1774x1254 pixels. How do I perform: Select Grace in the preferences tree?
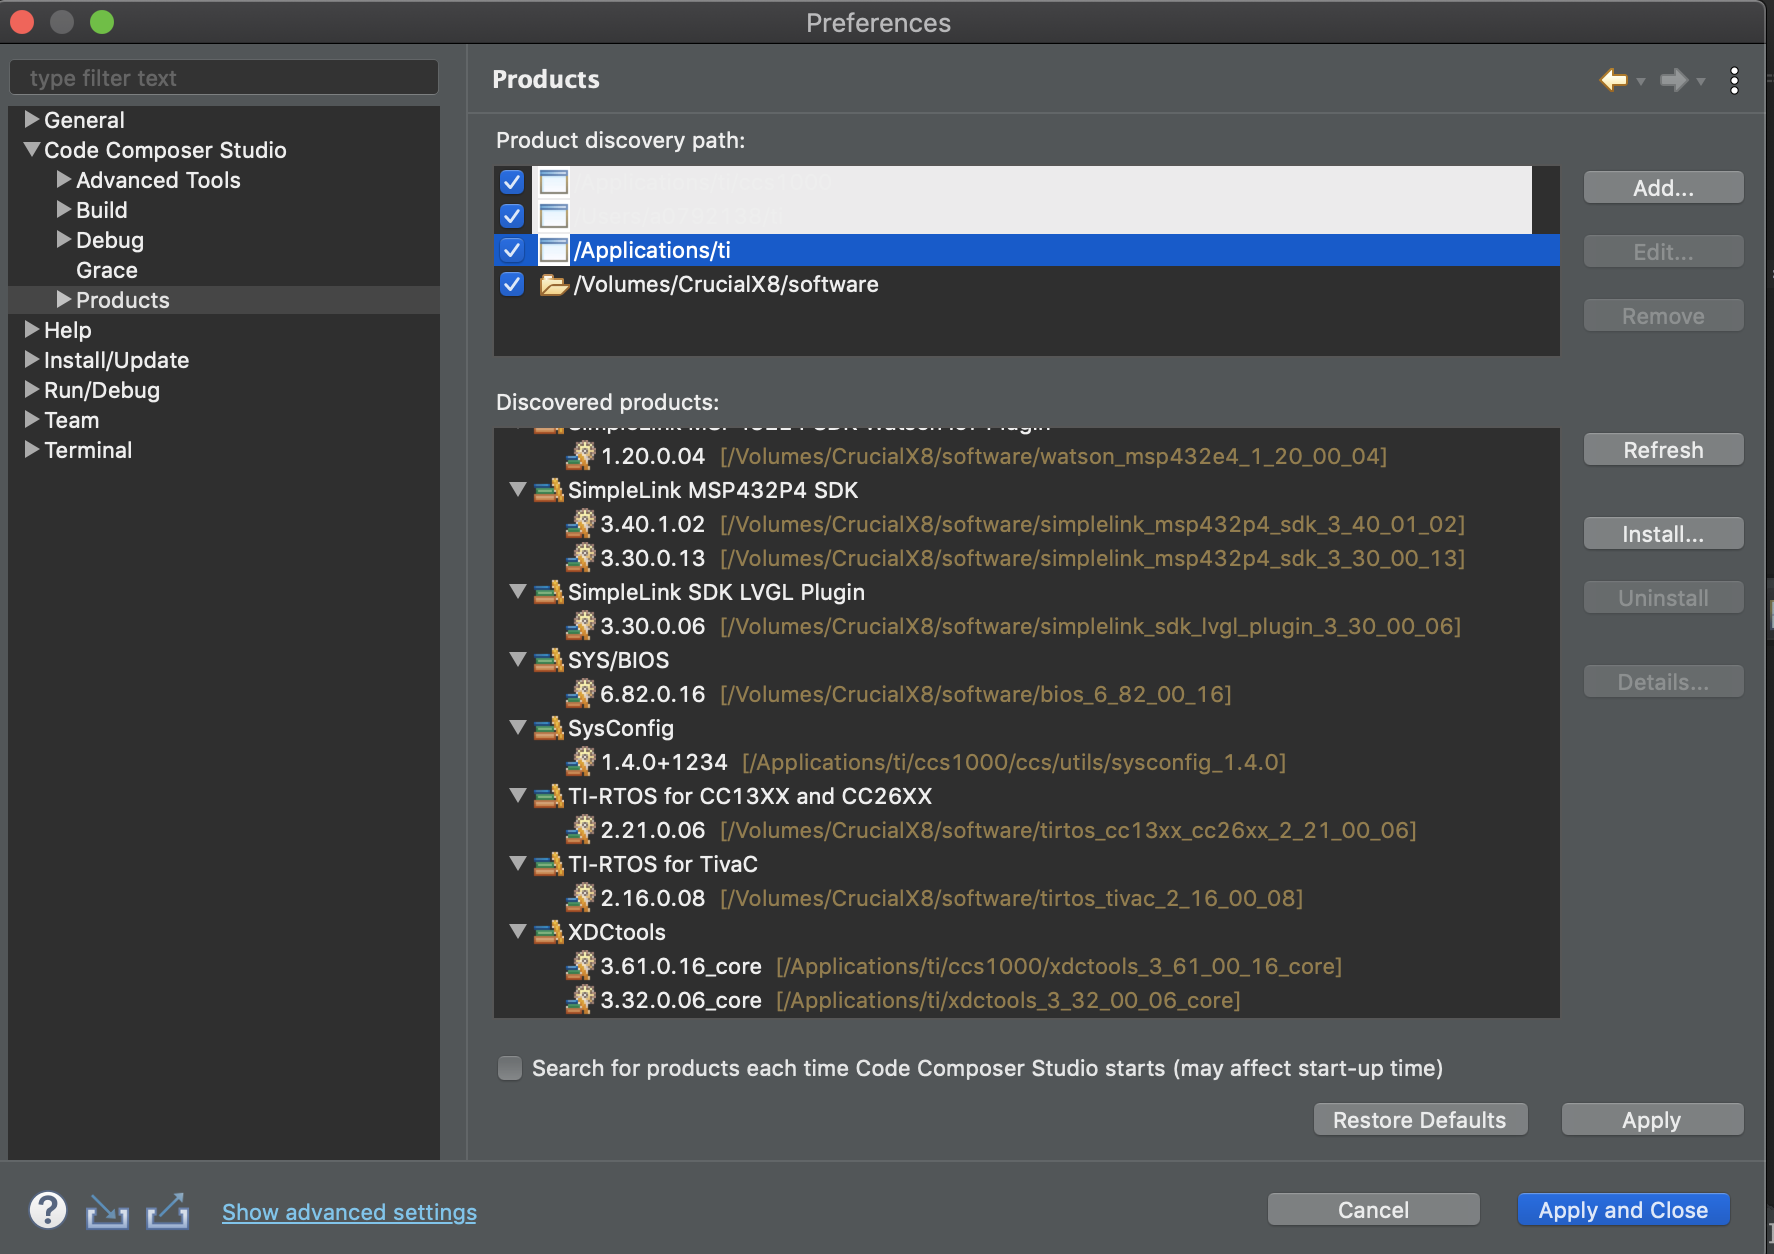coord(107,270)
